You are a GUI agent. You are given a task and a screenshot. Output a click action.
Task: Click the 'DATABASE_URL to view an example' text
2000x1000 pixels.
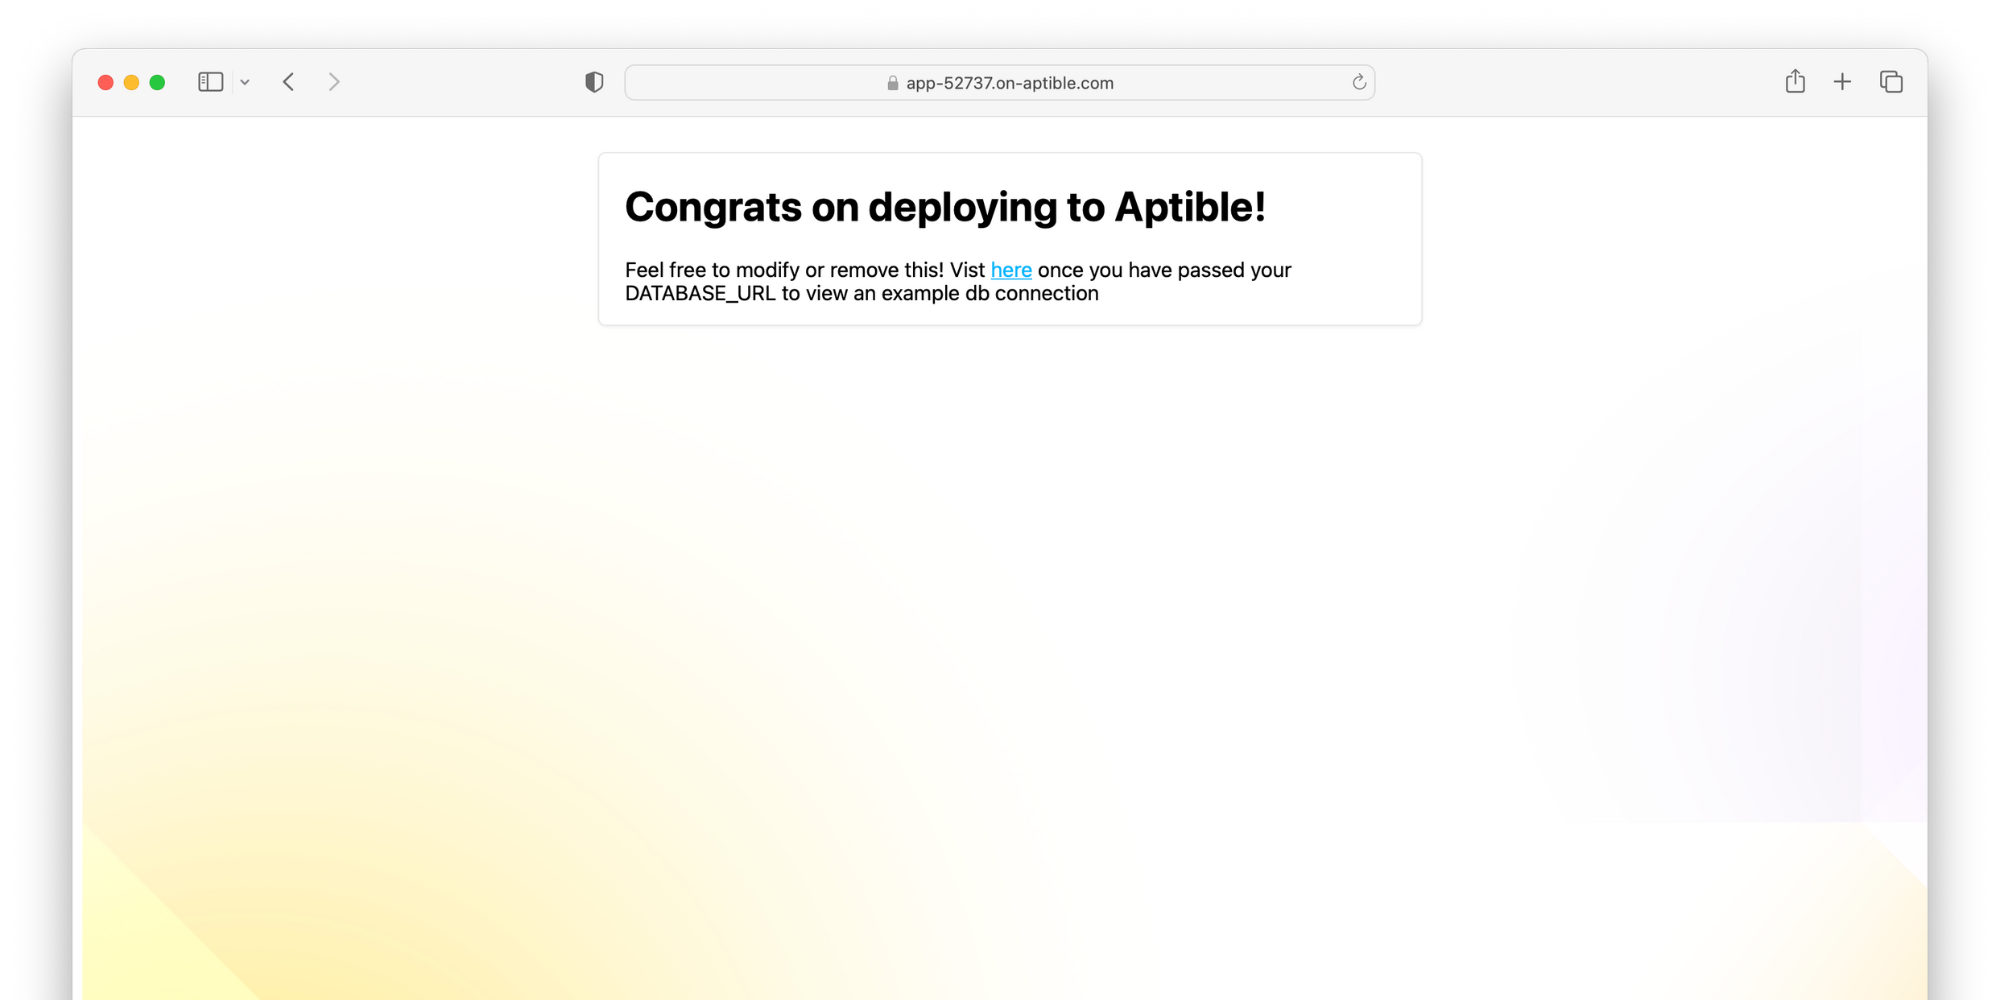point(792,293)
